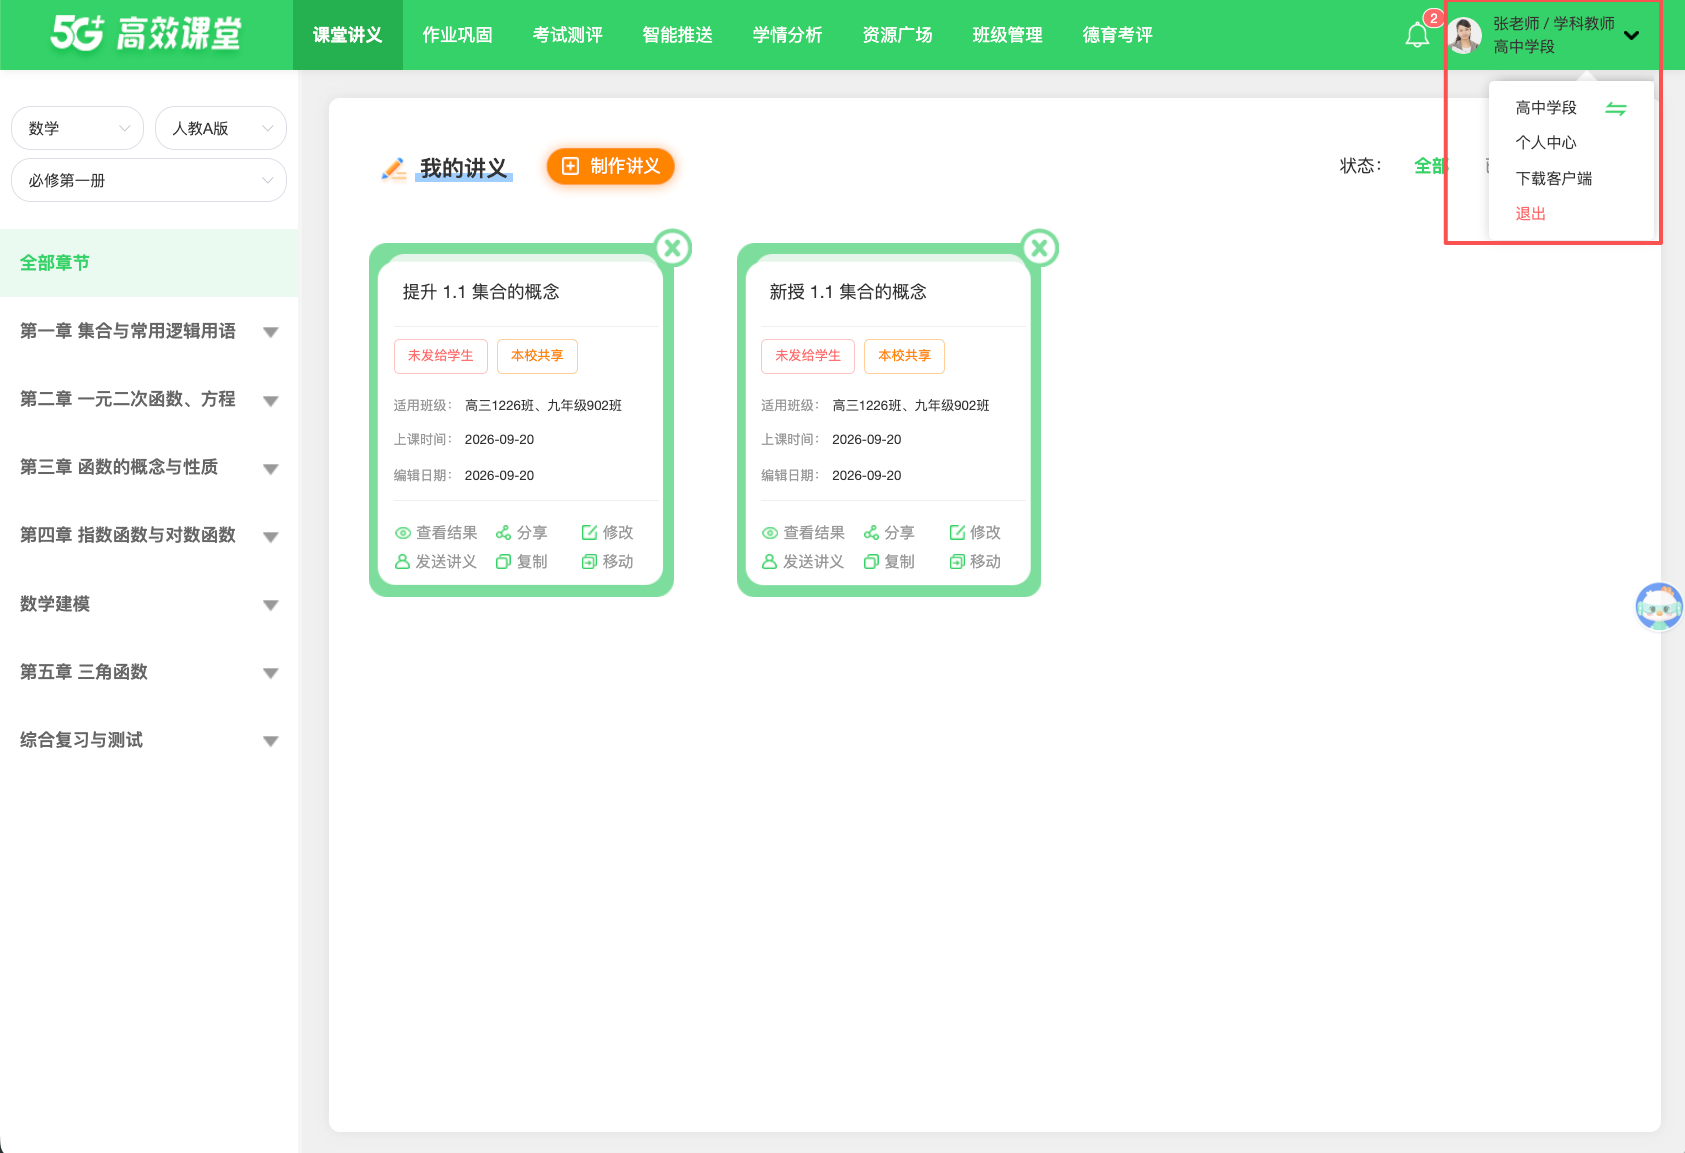
Task: Click 分享 on the 新授 1.1 card
Action: click(x=889, y=533)
